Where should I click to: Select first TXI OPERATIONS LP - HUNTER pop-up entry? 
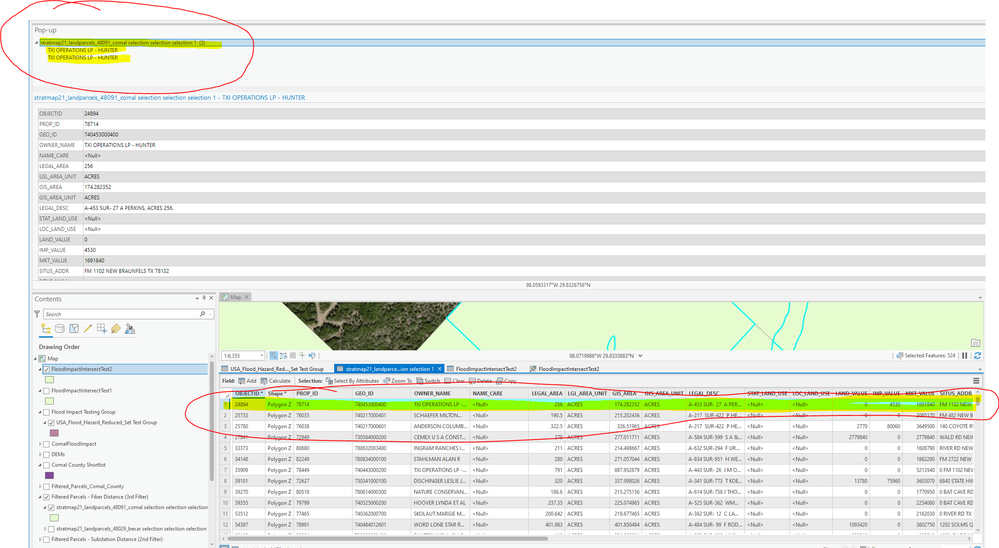click(83, 50)
